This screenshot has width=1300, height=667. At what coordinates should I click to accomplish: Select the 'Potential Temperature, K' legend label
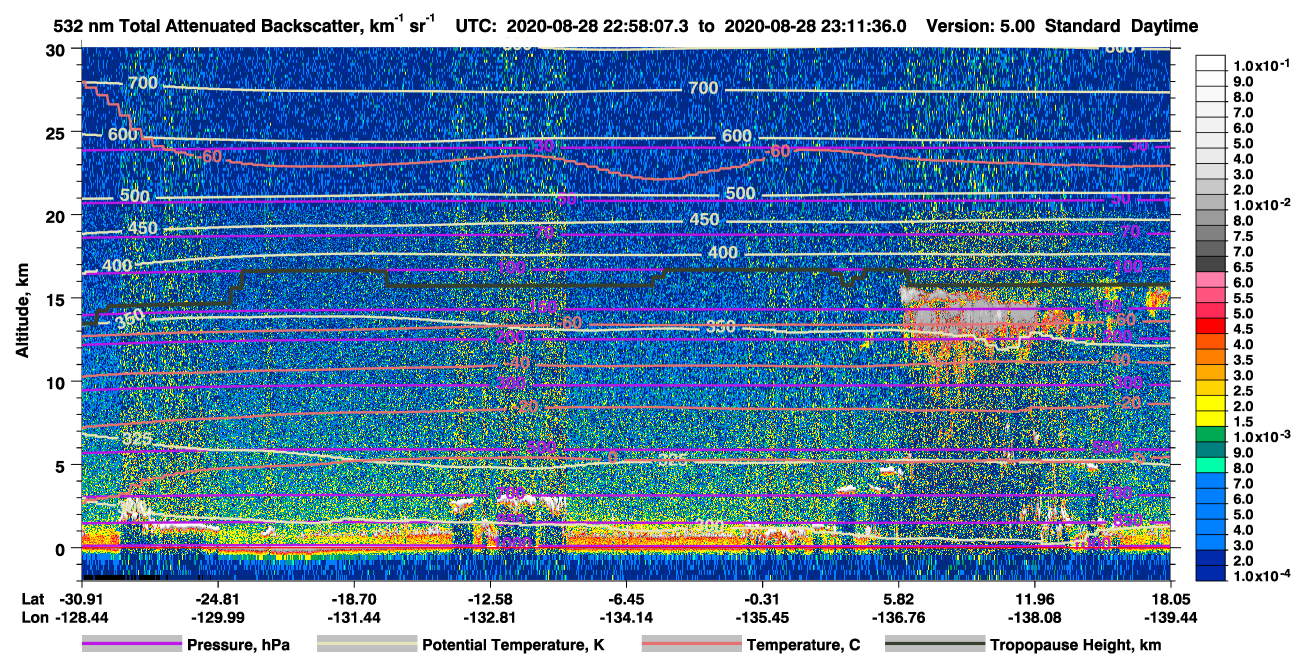click(513, 646)
